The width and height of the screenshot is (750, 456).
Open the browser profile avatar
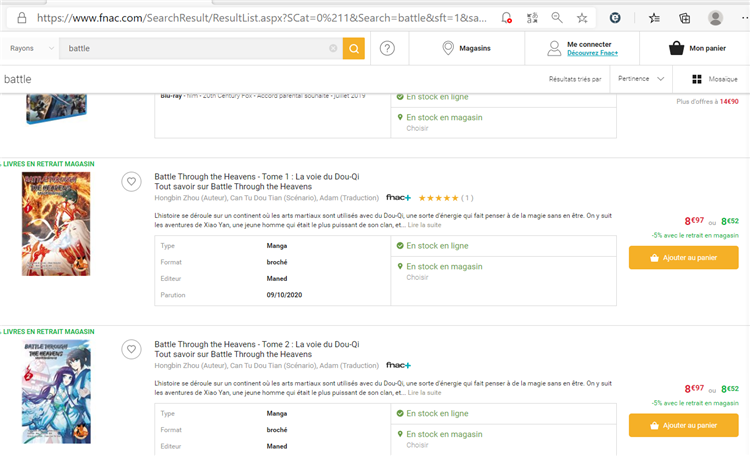(x=715, y=18)
